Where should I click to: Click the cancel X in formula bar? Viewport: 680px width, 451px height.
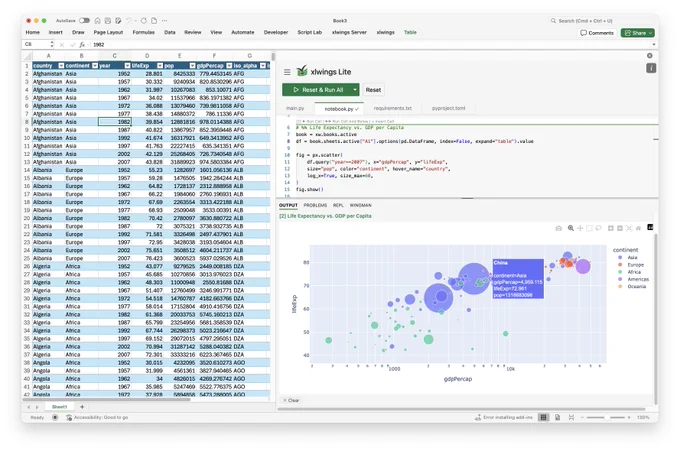pos(62,44)
